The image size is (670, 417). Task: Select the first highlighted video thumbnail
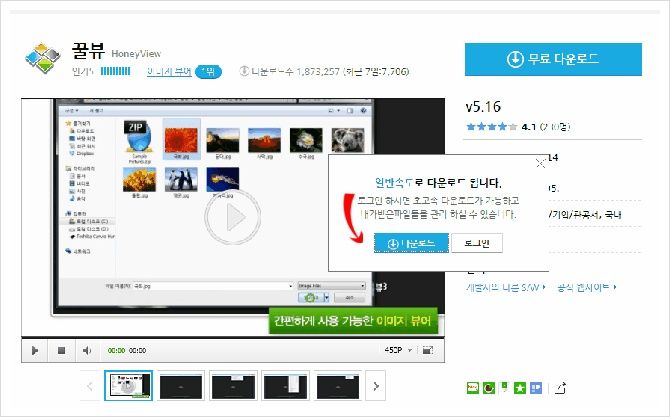coord(129,386)
